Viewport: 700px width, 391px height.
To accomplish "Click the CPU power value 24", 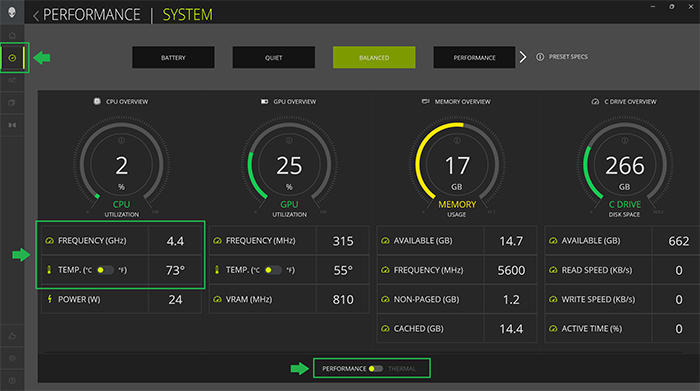I will (175, 299).
